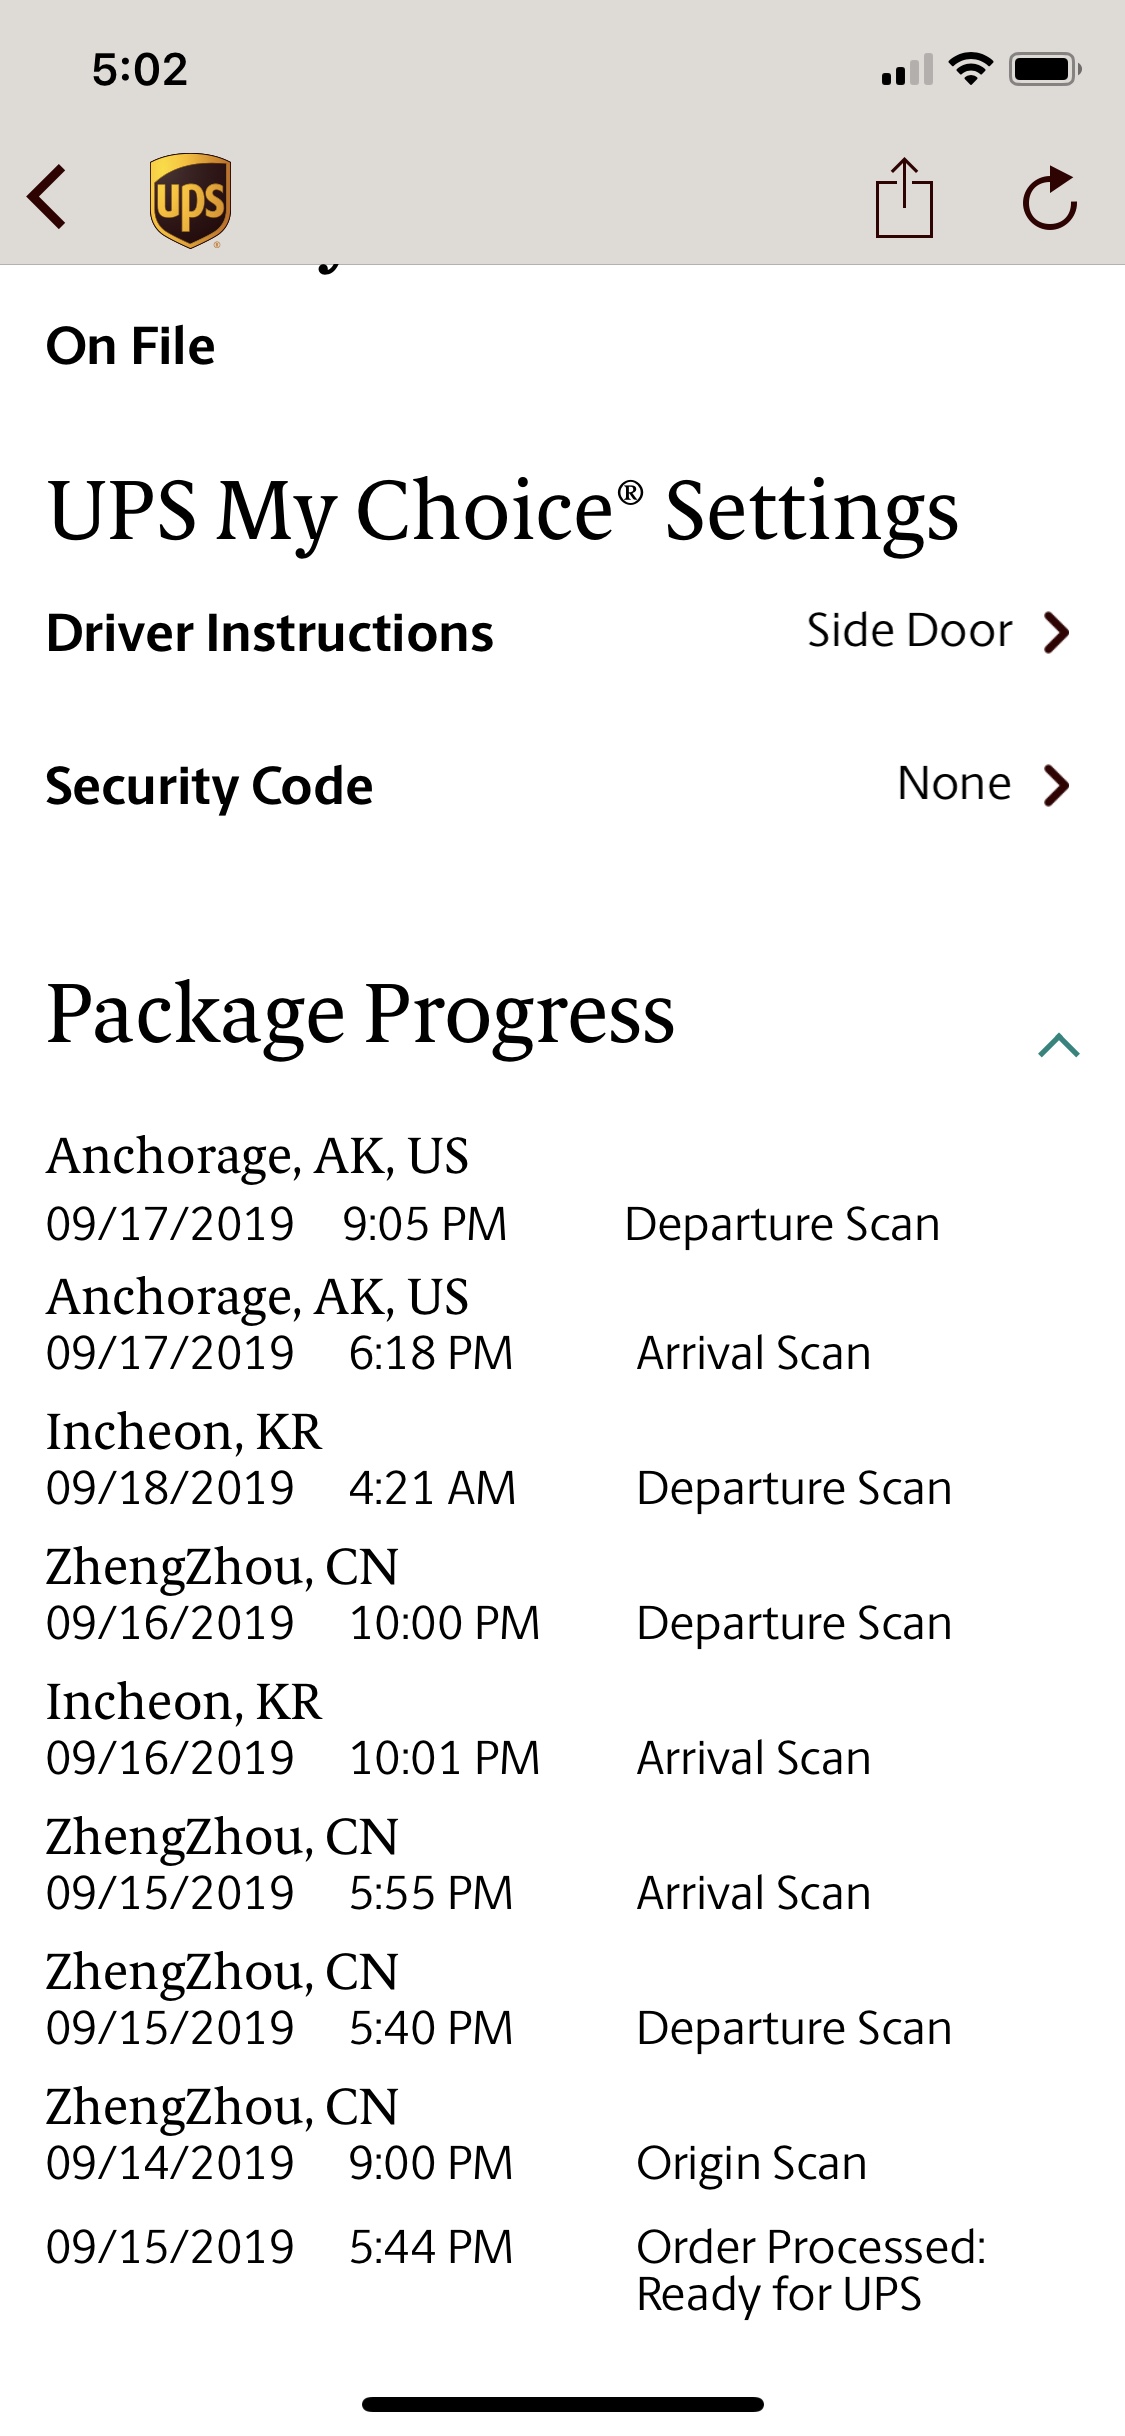Tap the battery status icon
The height and width of the screenshot is (2436, 1125).
(1044, 70)
